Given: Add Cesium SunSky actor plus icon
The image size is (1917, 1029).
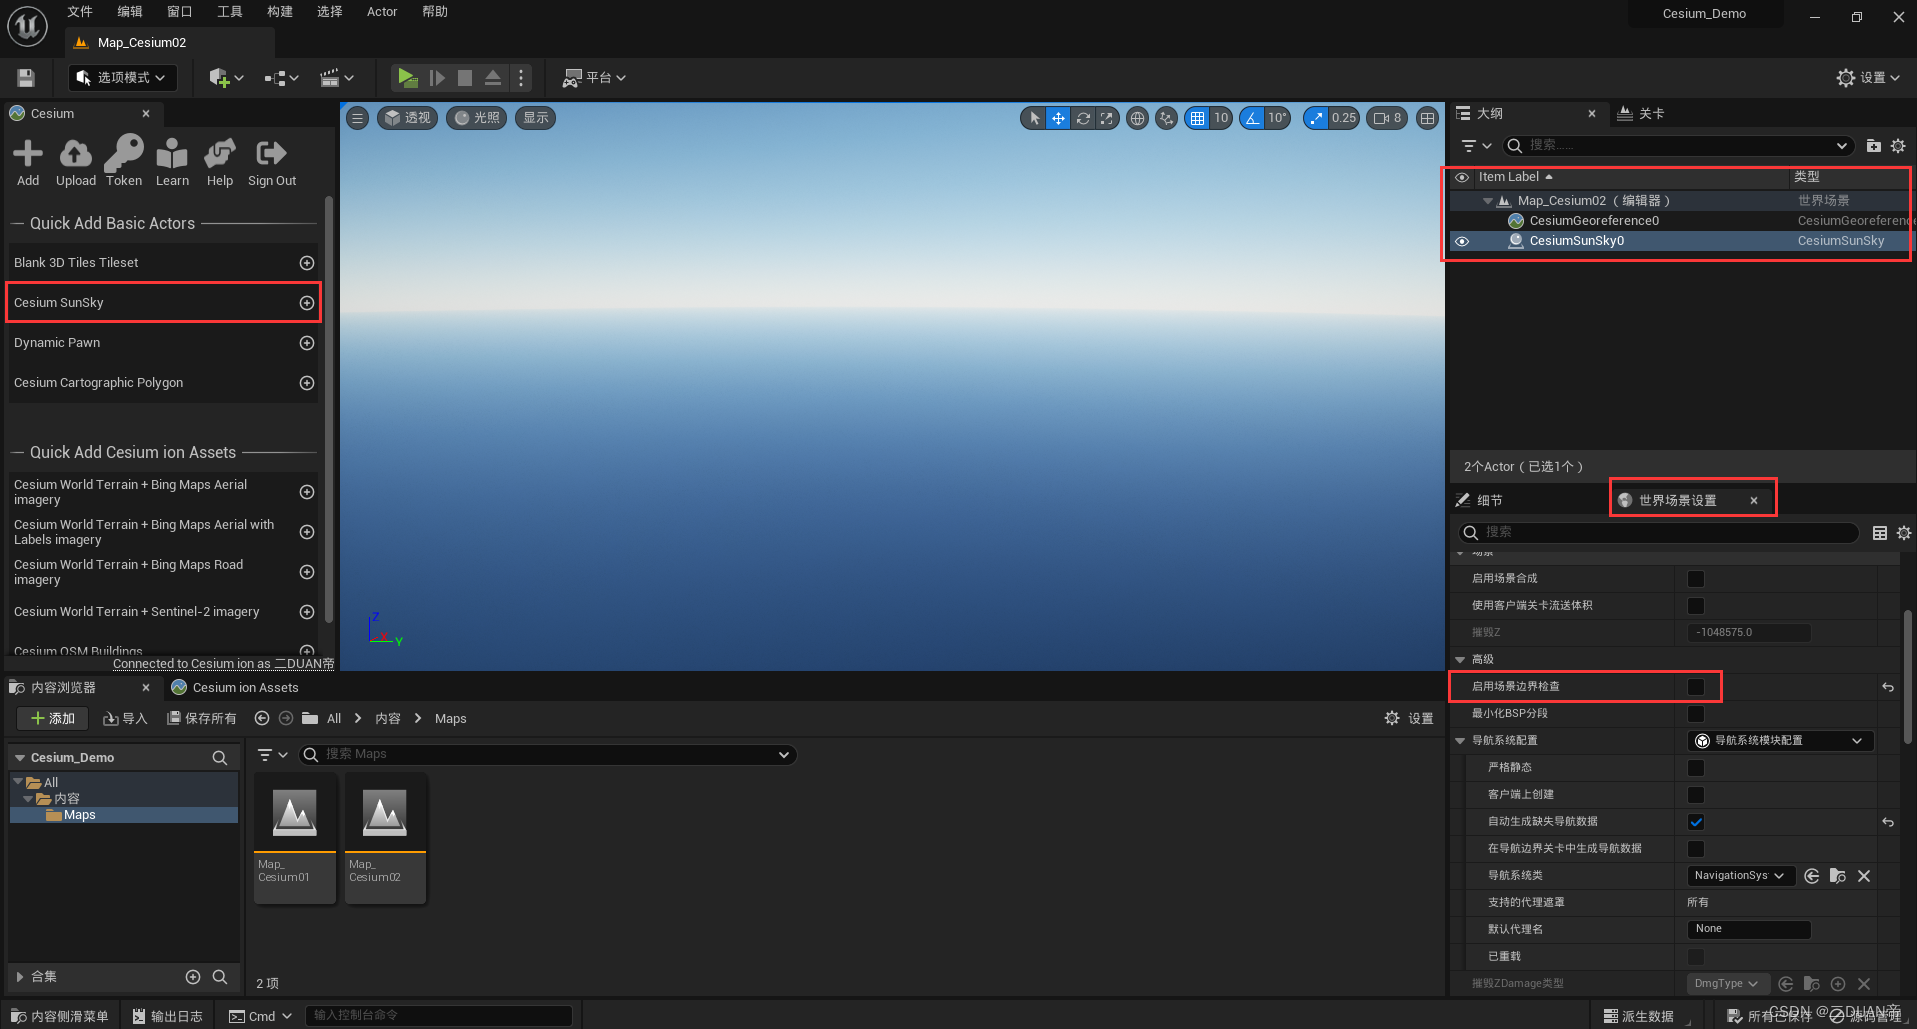Looking at the screenshot, I should tap(307, 303).
